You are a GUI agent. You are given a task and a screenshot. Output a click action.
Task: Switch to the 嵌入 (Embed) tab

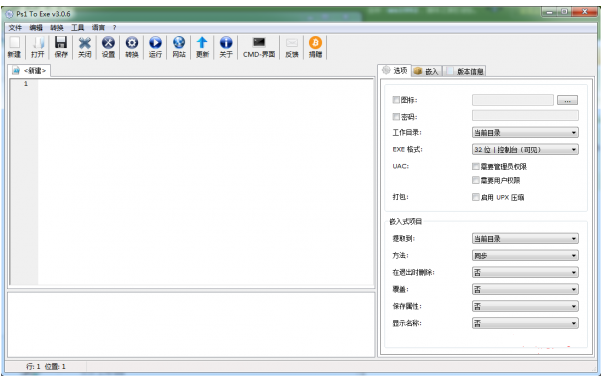point(426,71)
